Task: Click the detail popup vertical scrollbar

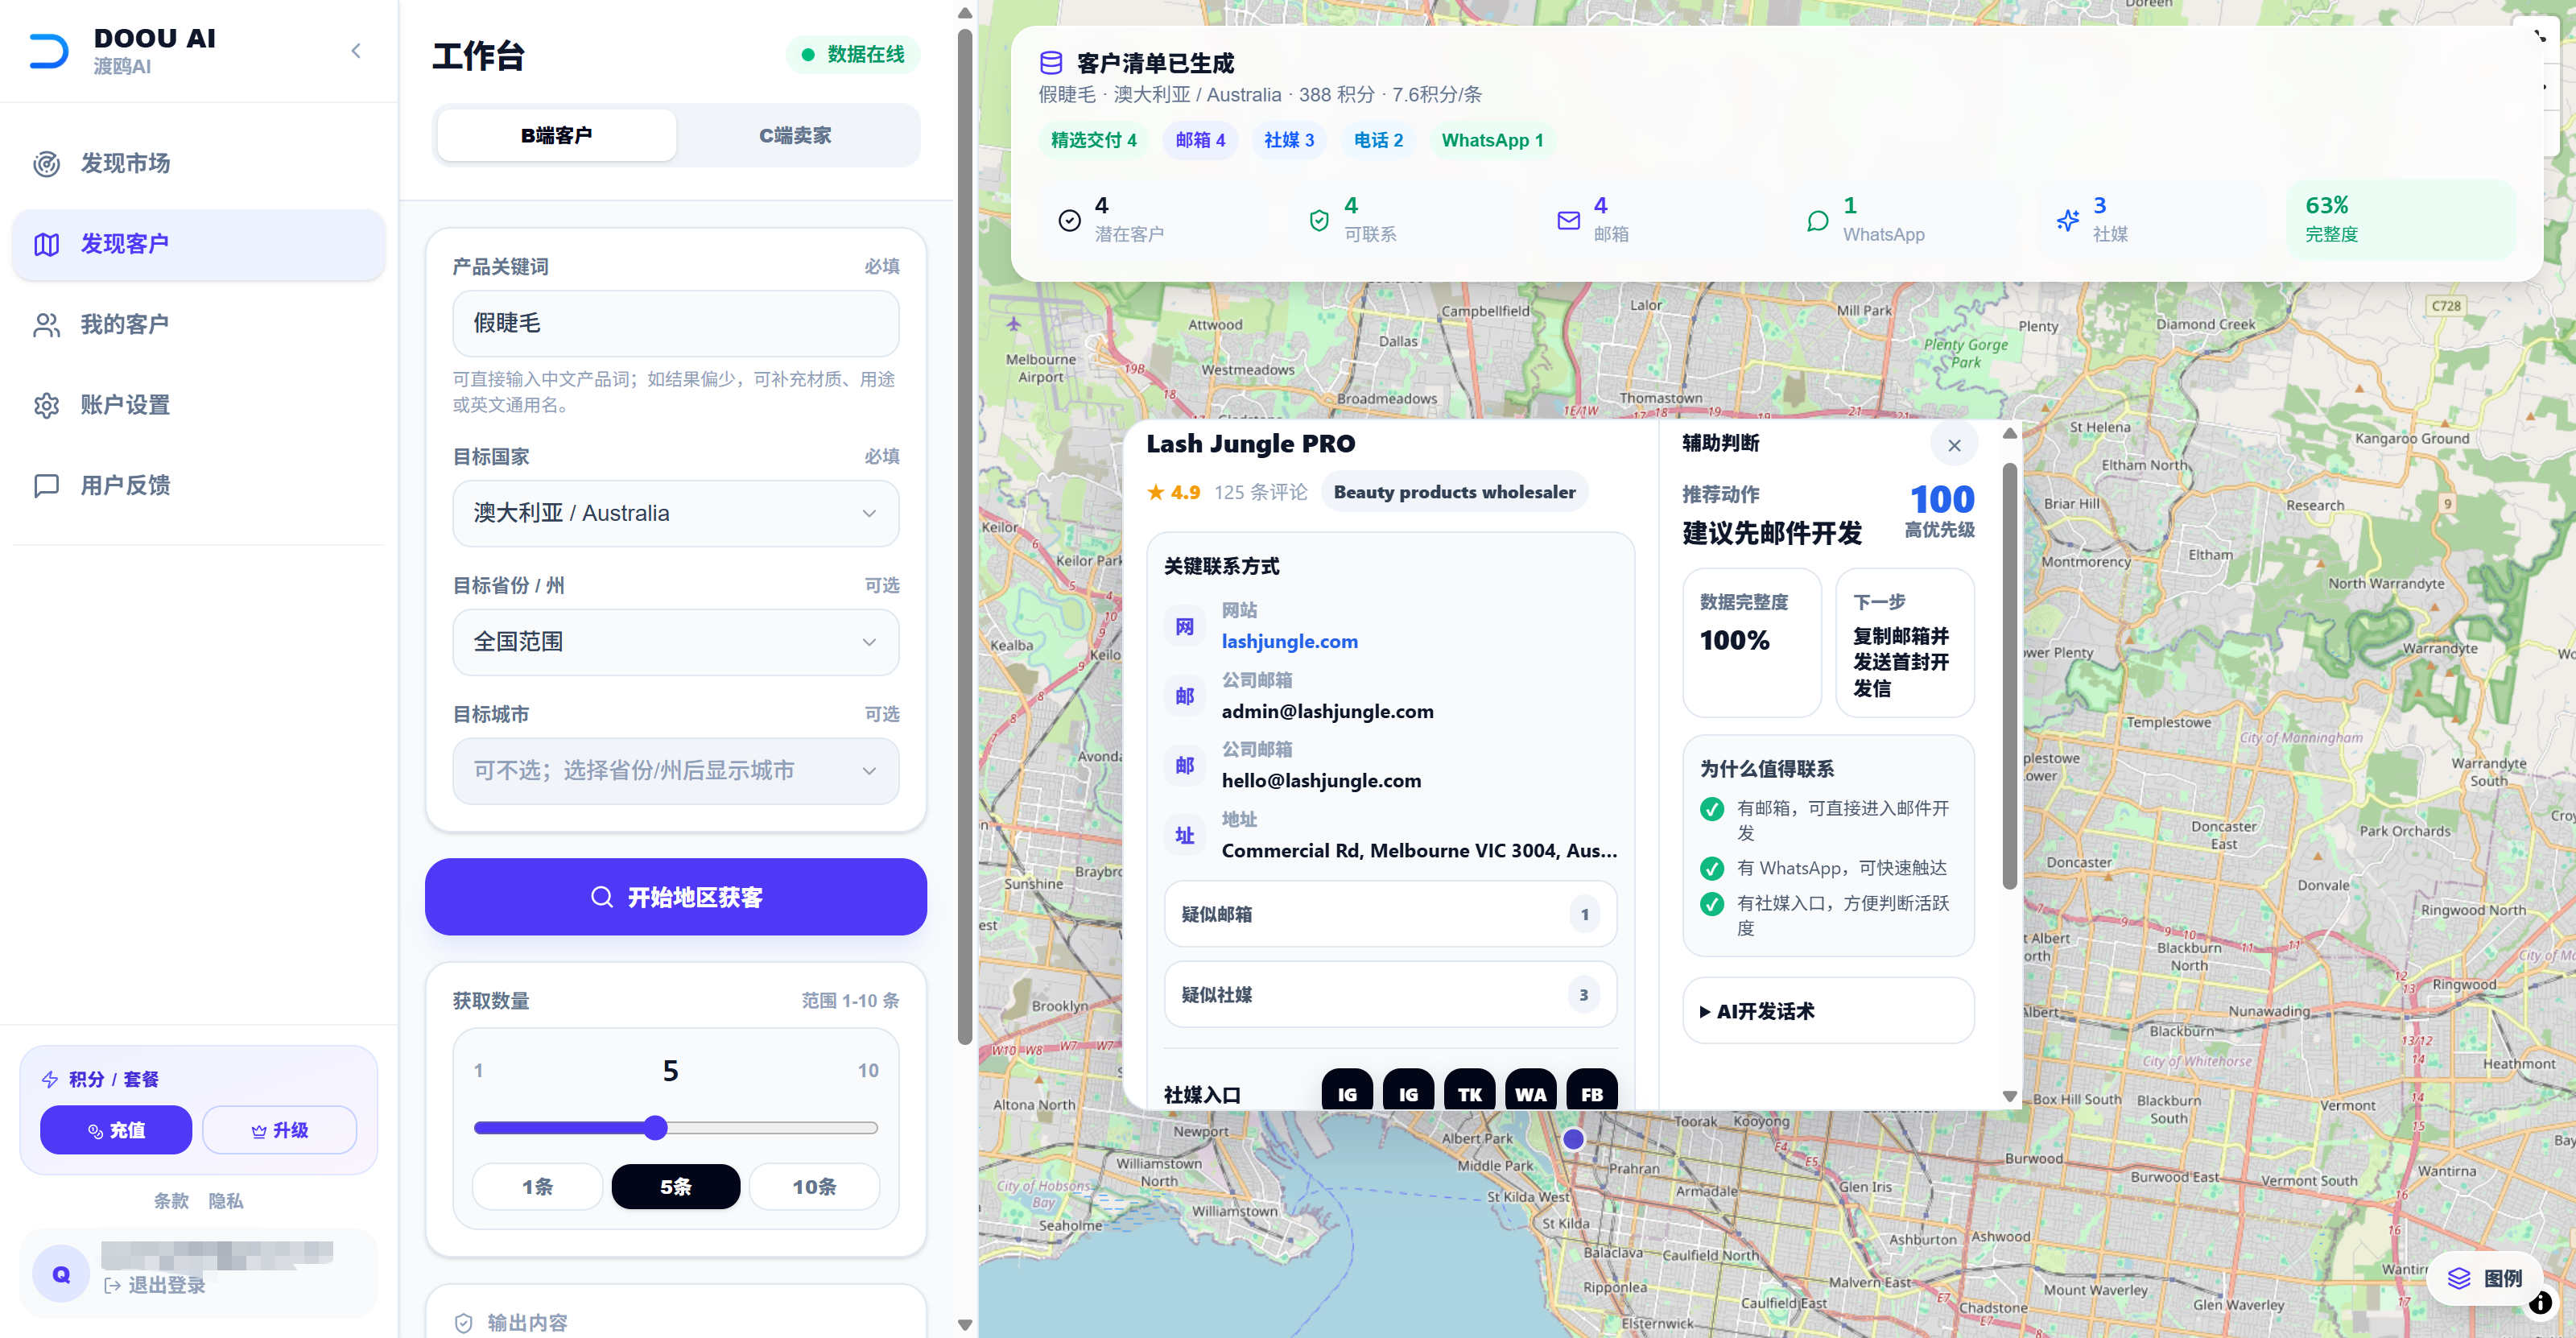Action: click(2009, 675)
